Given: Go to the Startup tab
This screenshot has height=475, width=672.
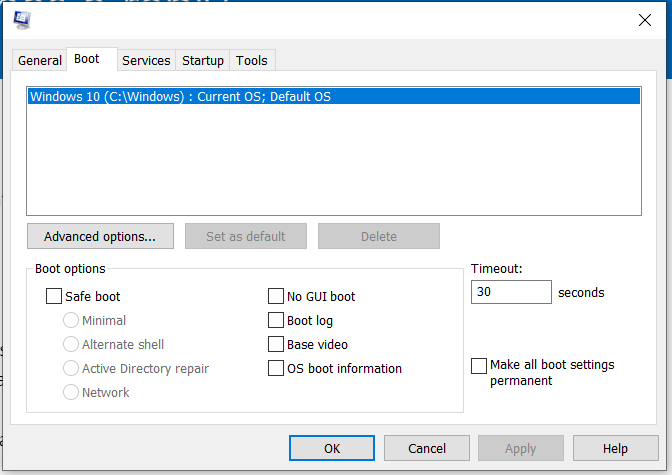Looking at the screenshot, I should 203,60.
